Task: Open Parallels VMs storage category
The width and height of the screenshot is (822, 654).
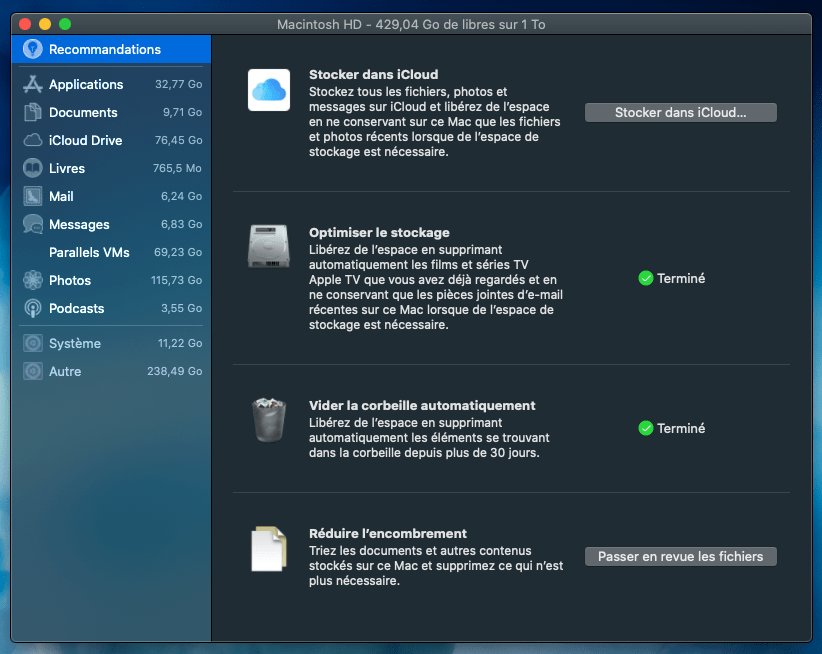Action: coord(89,253)
